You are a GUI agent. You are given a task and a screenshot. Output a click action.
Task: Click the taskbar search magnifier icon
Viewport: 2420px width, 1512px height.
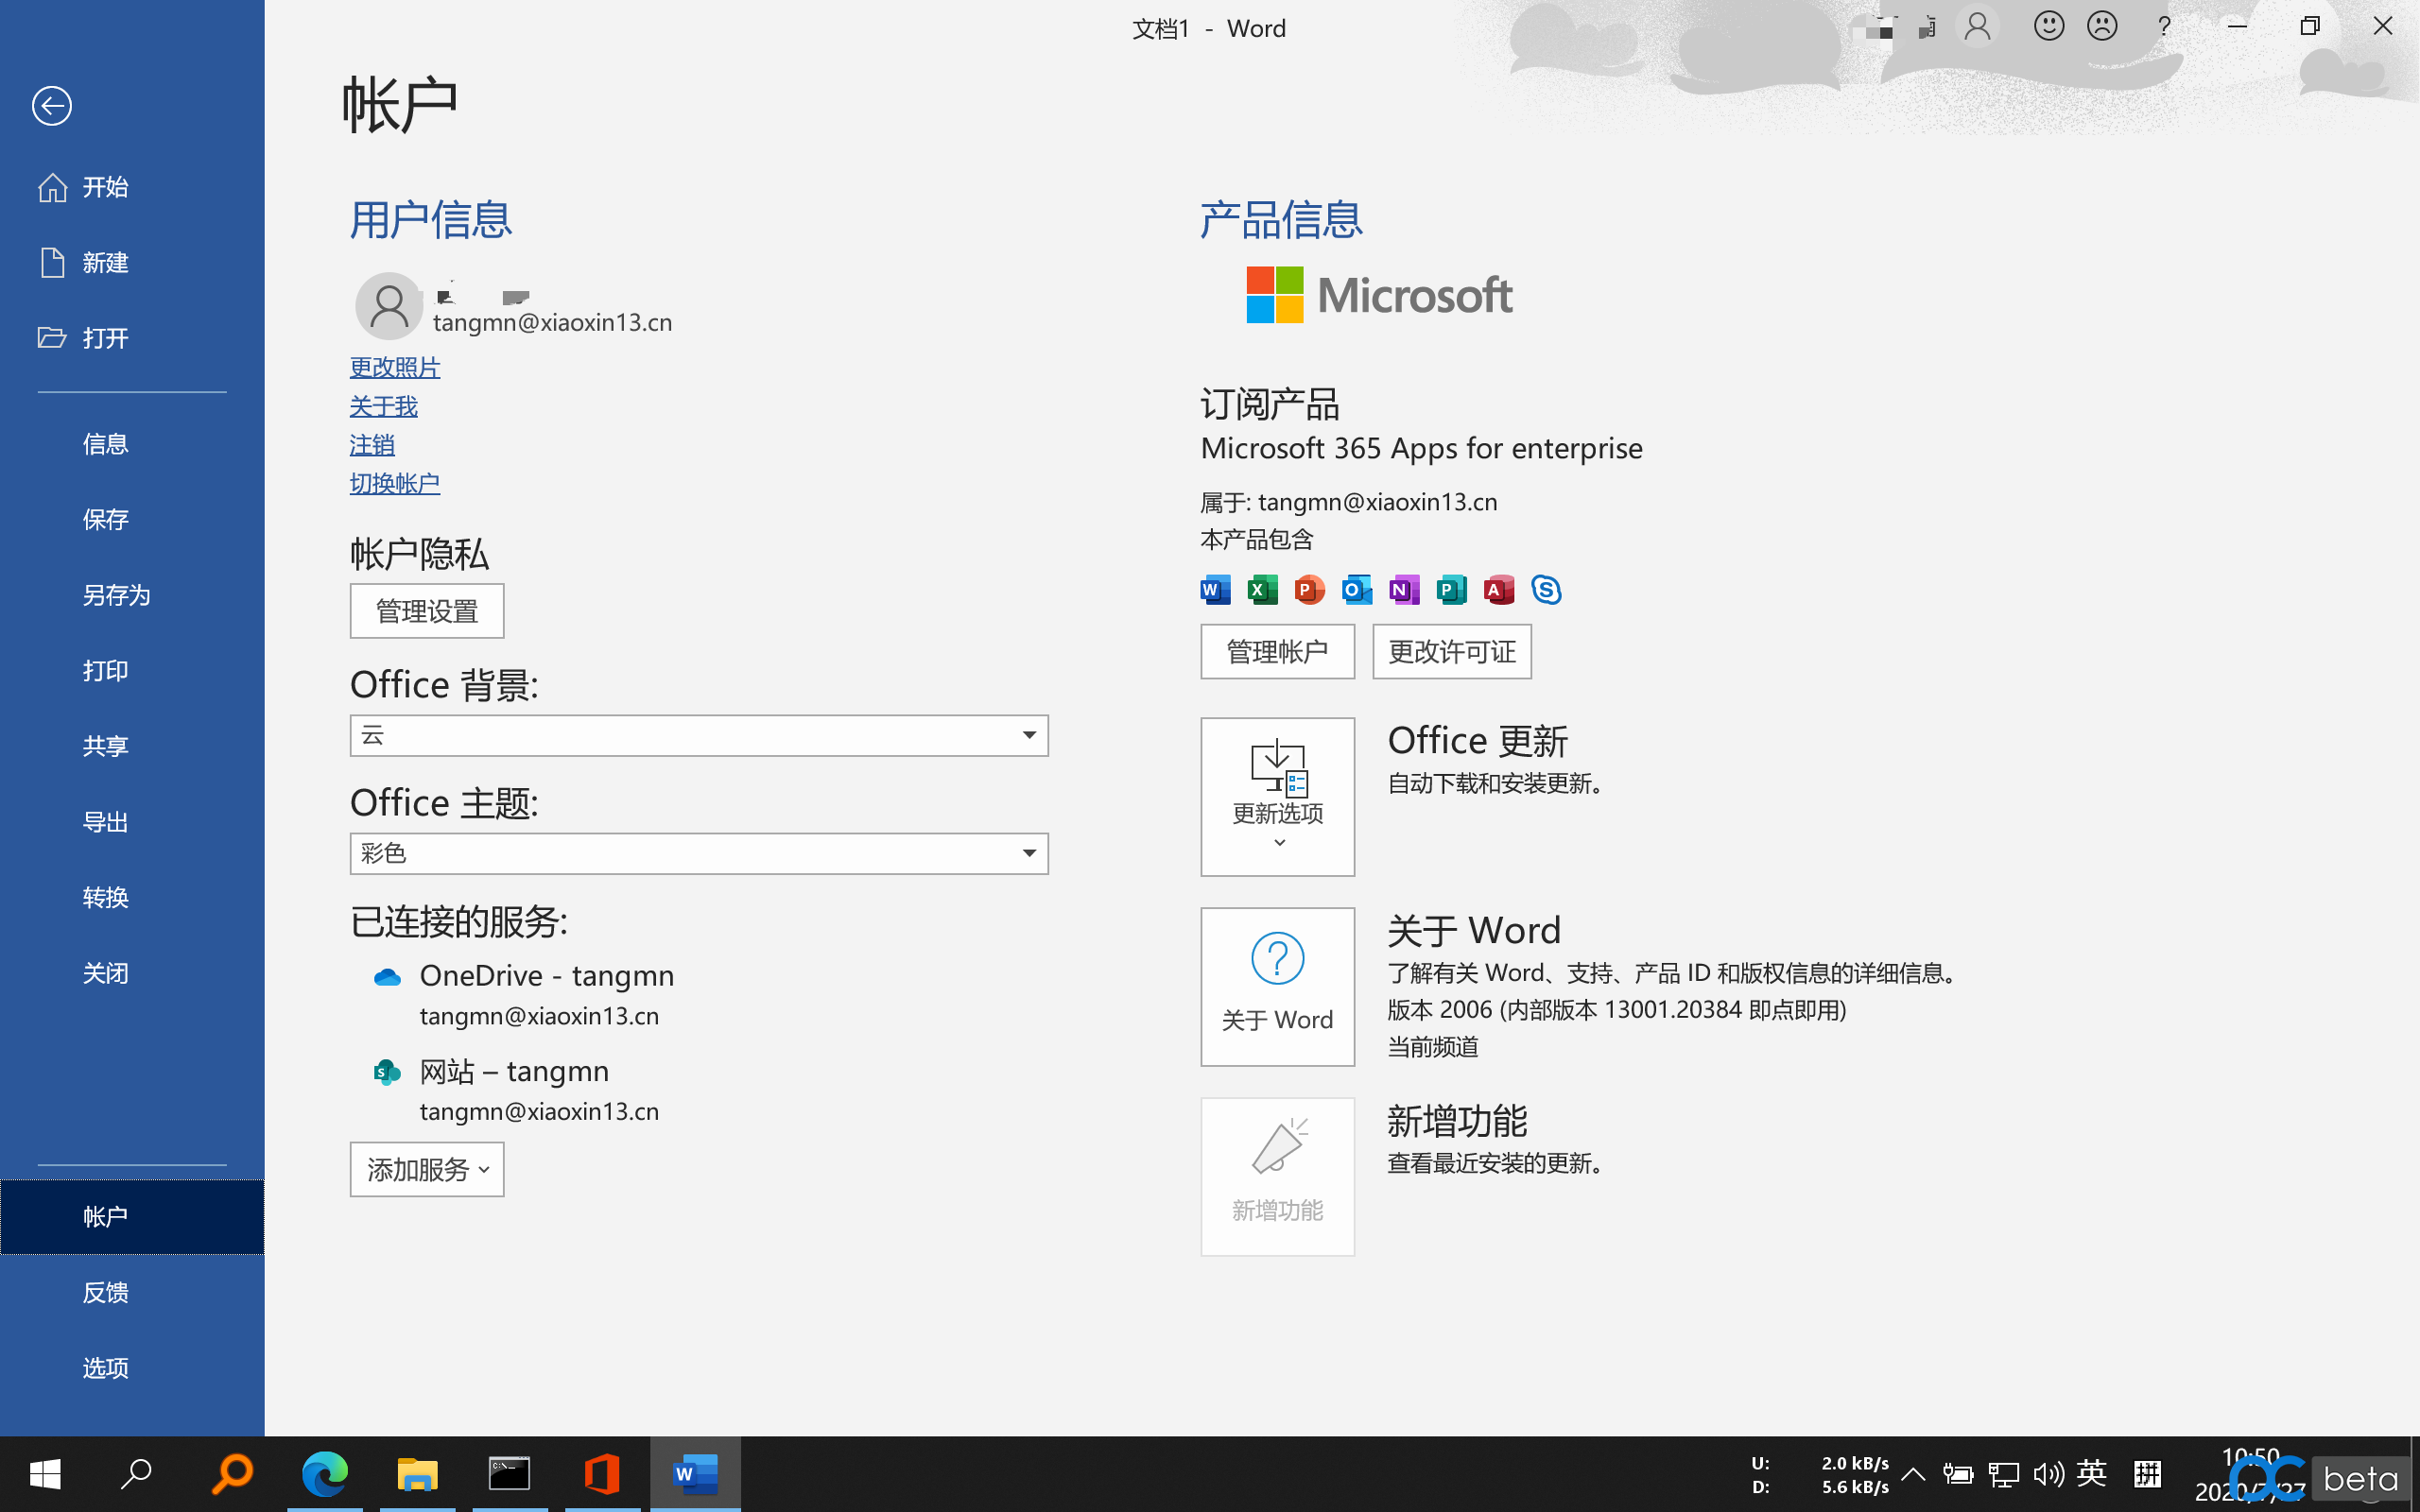[x=136, y=1474]
